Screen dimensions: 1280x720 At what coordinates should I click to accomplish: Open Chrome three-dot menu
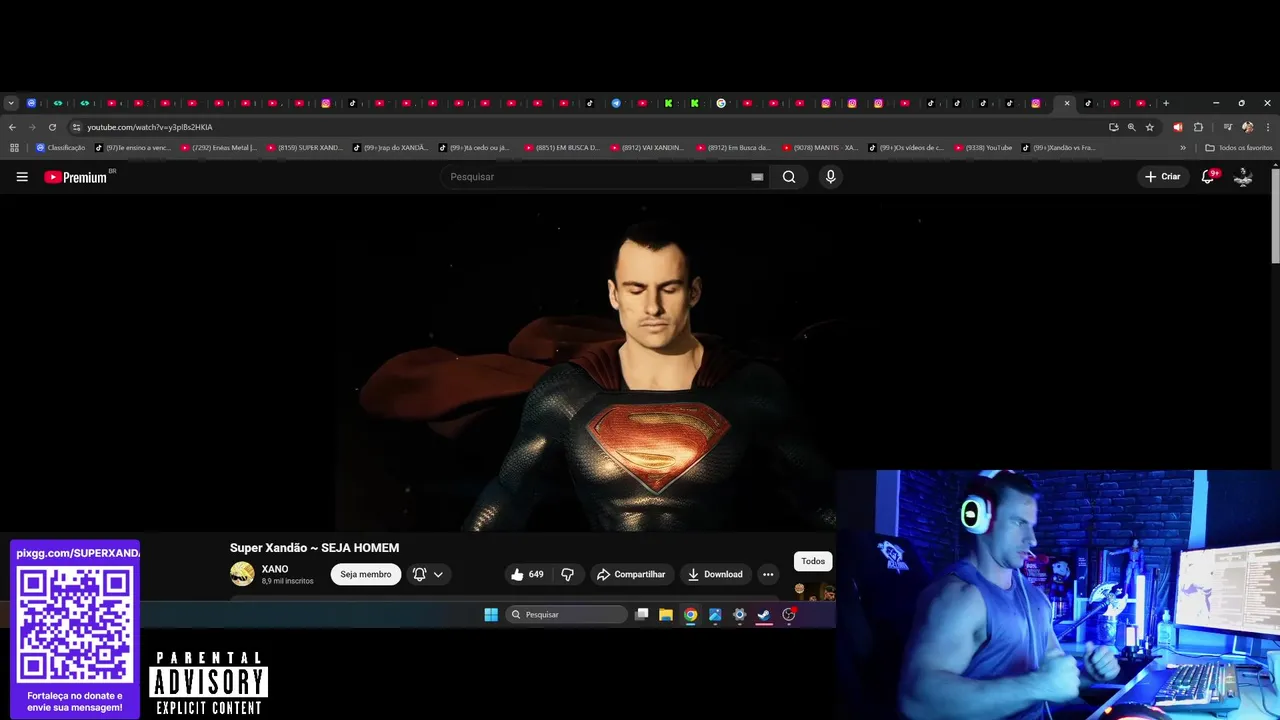click(x=1268, y=127)
